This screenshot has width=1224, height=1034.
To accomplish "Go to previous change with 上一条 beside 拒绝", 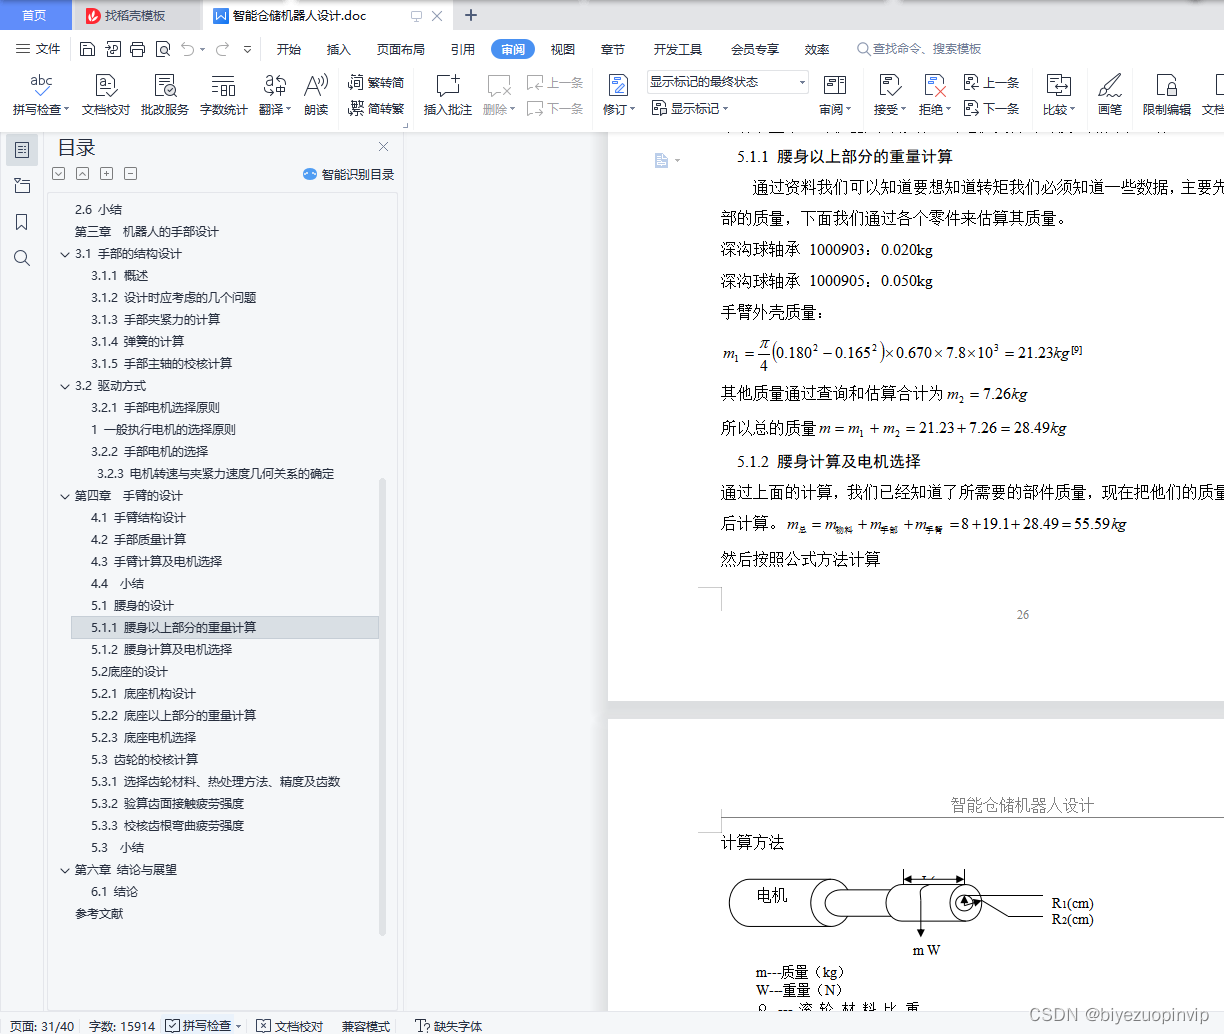I will click(x=991, y=83).
